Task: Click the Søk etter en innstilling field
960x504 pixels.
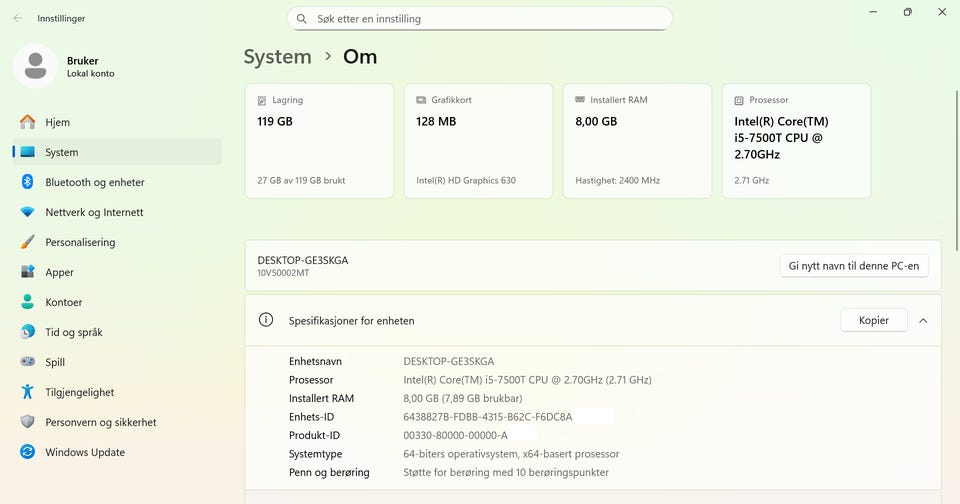Action: pyautogui.click(x=480, y=19)
